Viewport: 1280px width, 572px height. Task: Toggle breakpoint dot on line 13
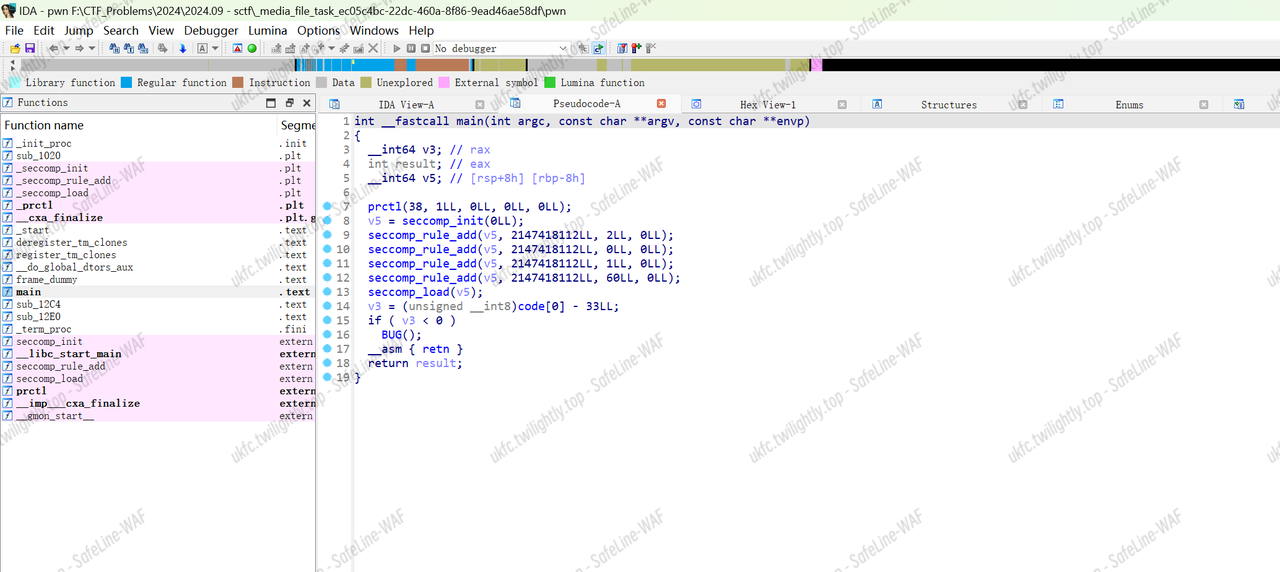(328, 292)
